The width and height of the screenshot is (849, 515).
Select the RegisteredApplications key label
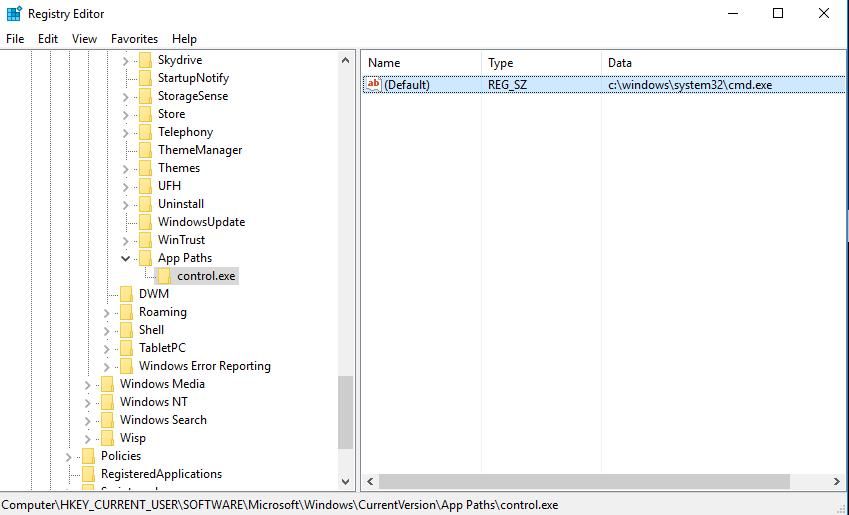click(x=161, y=474)
